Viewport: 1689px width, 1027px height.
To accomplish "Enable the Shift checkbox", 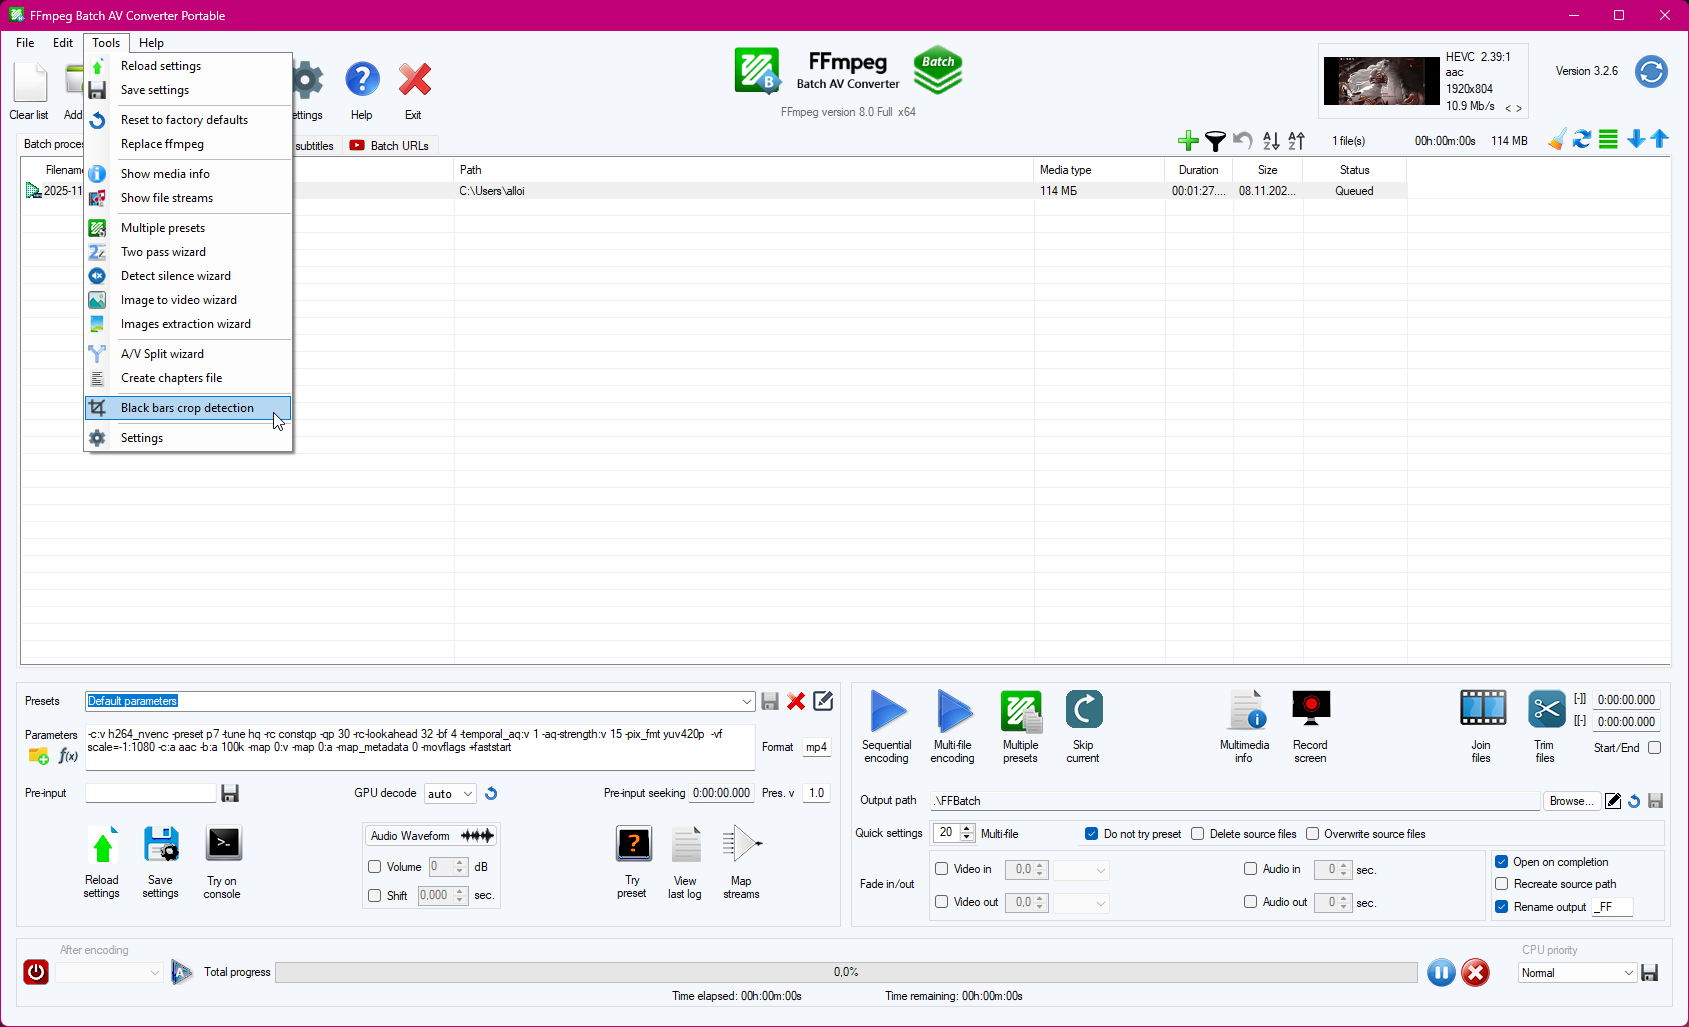I will click(375, 896).
